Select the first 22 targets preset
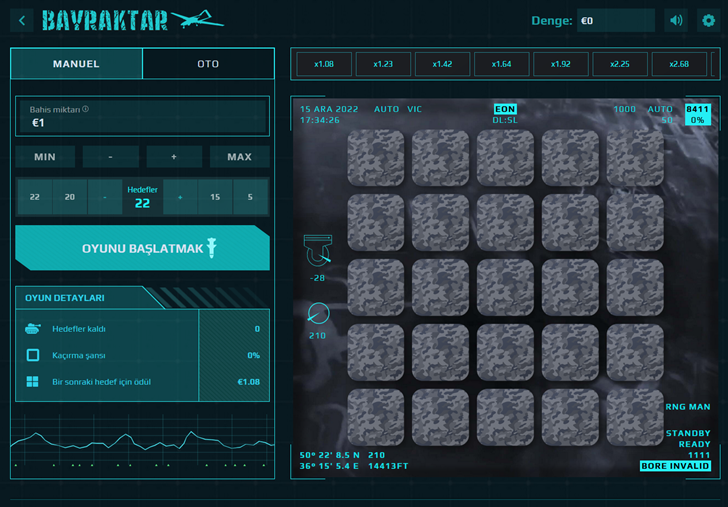The image size is (728, 507). pyautogui.click(x=35, y=197)
